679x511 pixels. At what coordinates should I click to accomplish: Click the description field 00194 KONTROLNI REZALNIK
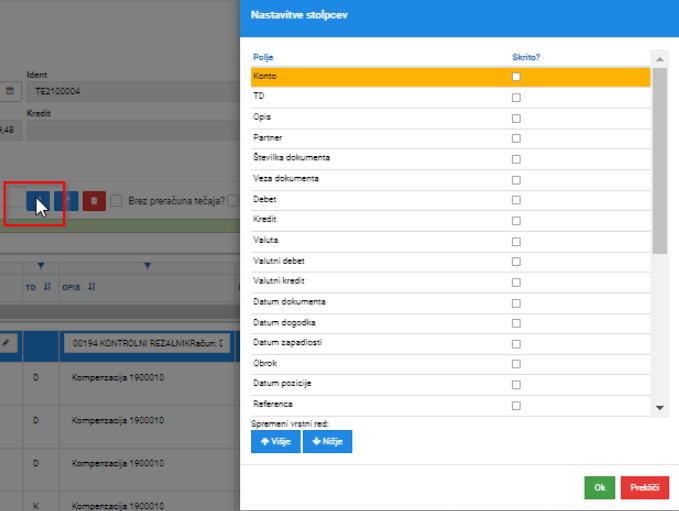coord(147,343)
